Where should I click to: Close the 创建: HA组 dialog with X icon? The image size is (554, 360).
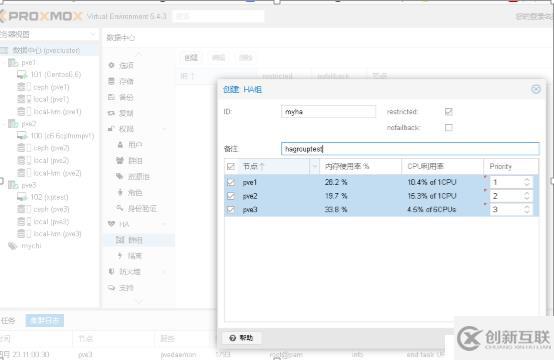point(536,89)
